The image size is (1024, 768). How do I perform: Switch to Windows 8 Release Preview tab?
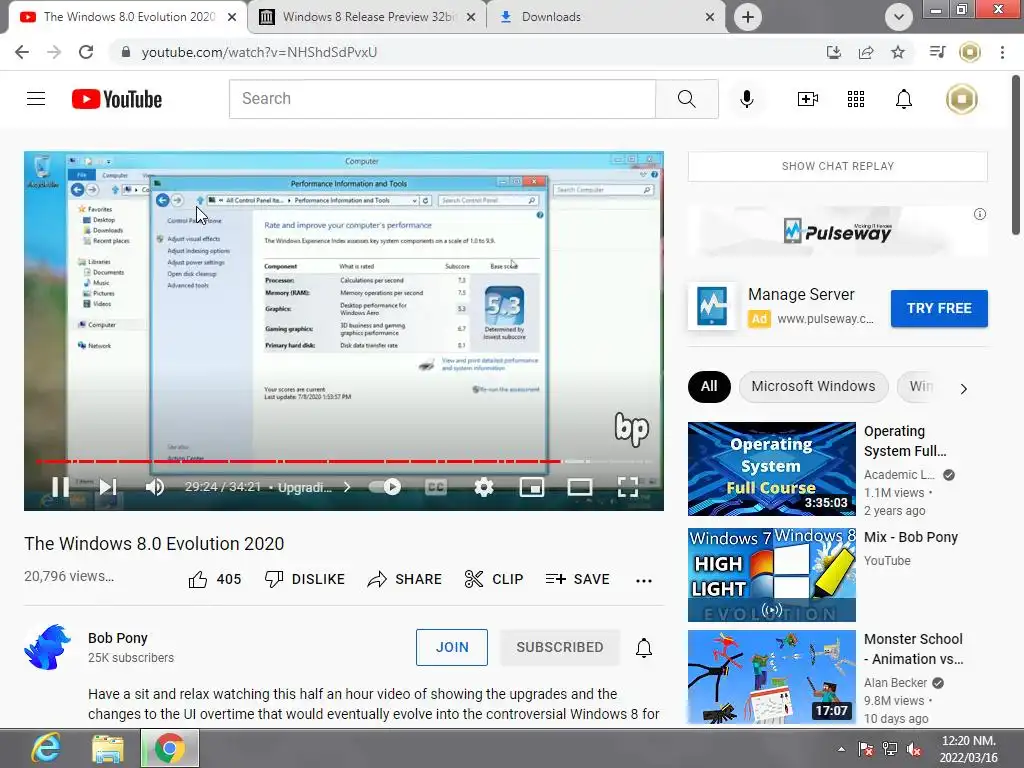367,17
